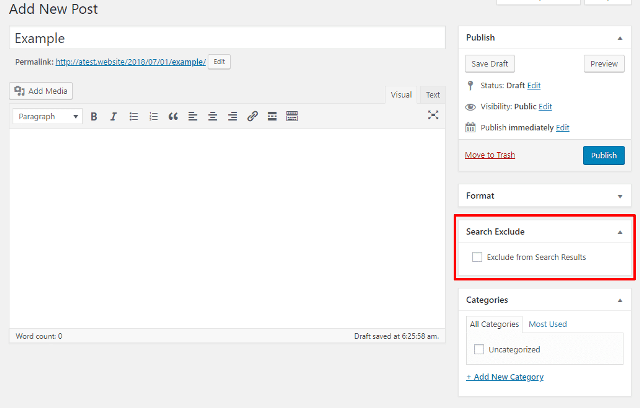Image resolution: width=640 pixels, height=408 pixels.
Task: Toggle bold formatting in editor toolbar
Action: coord(94,116)
